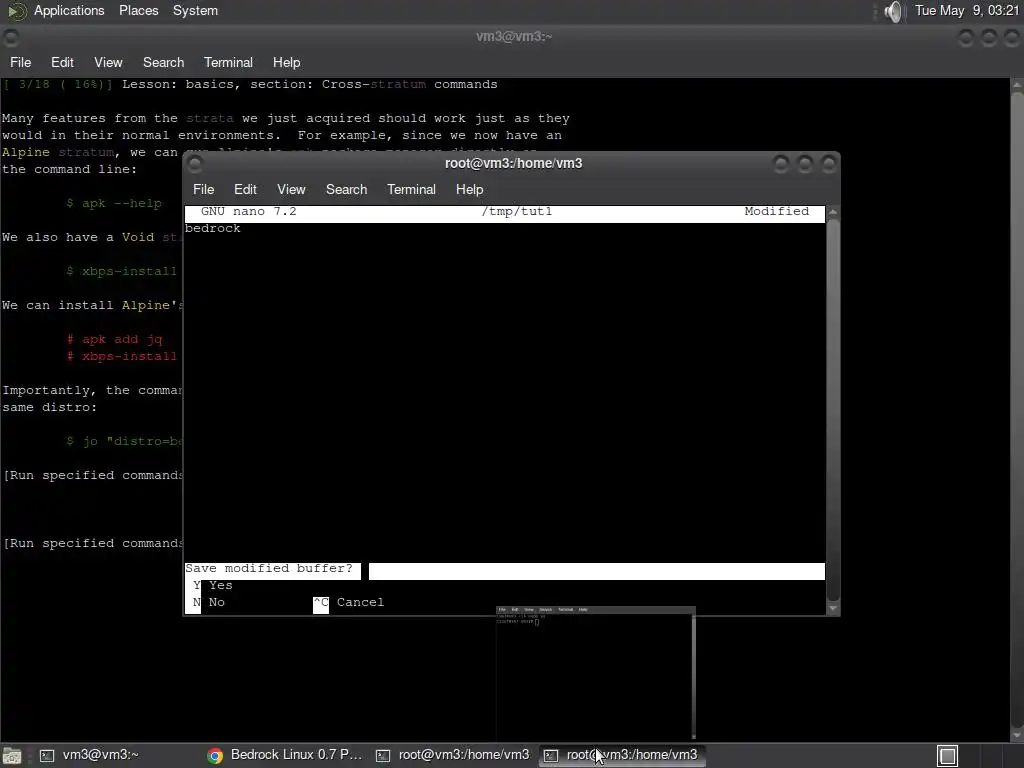The image size is (1024, 768).
Task: Click the apk --help command line
Action: pos(114,203)
